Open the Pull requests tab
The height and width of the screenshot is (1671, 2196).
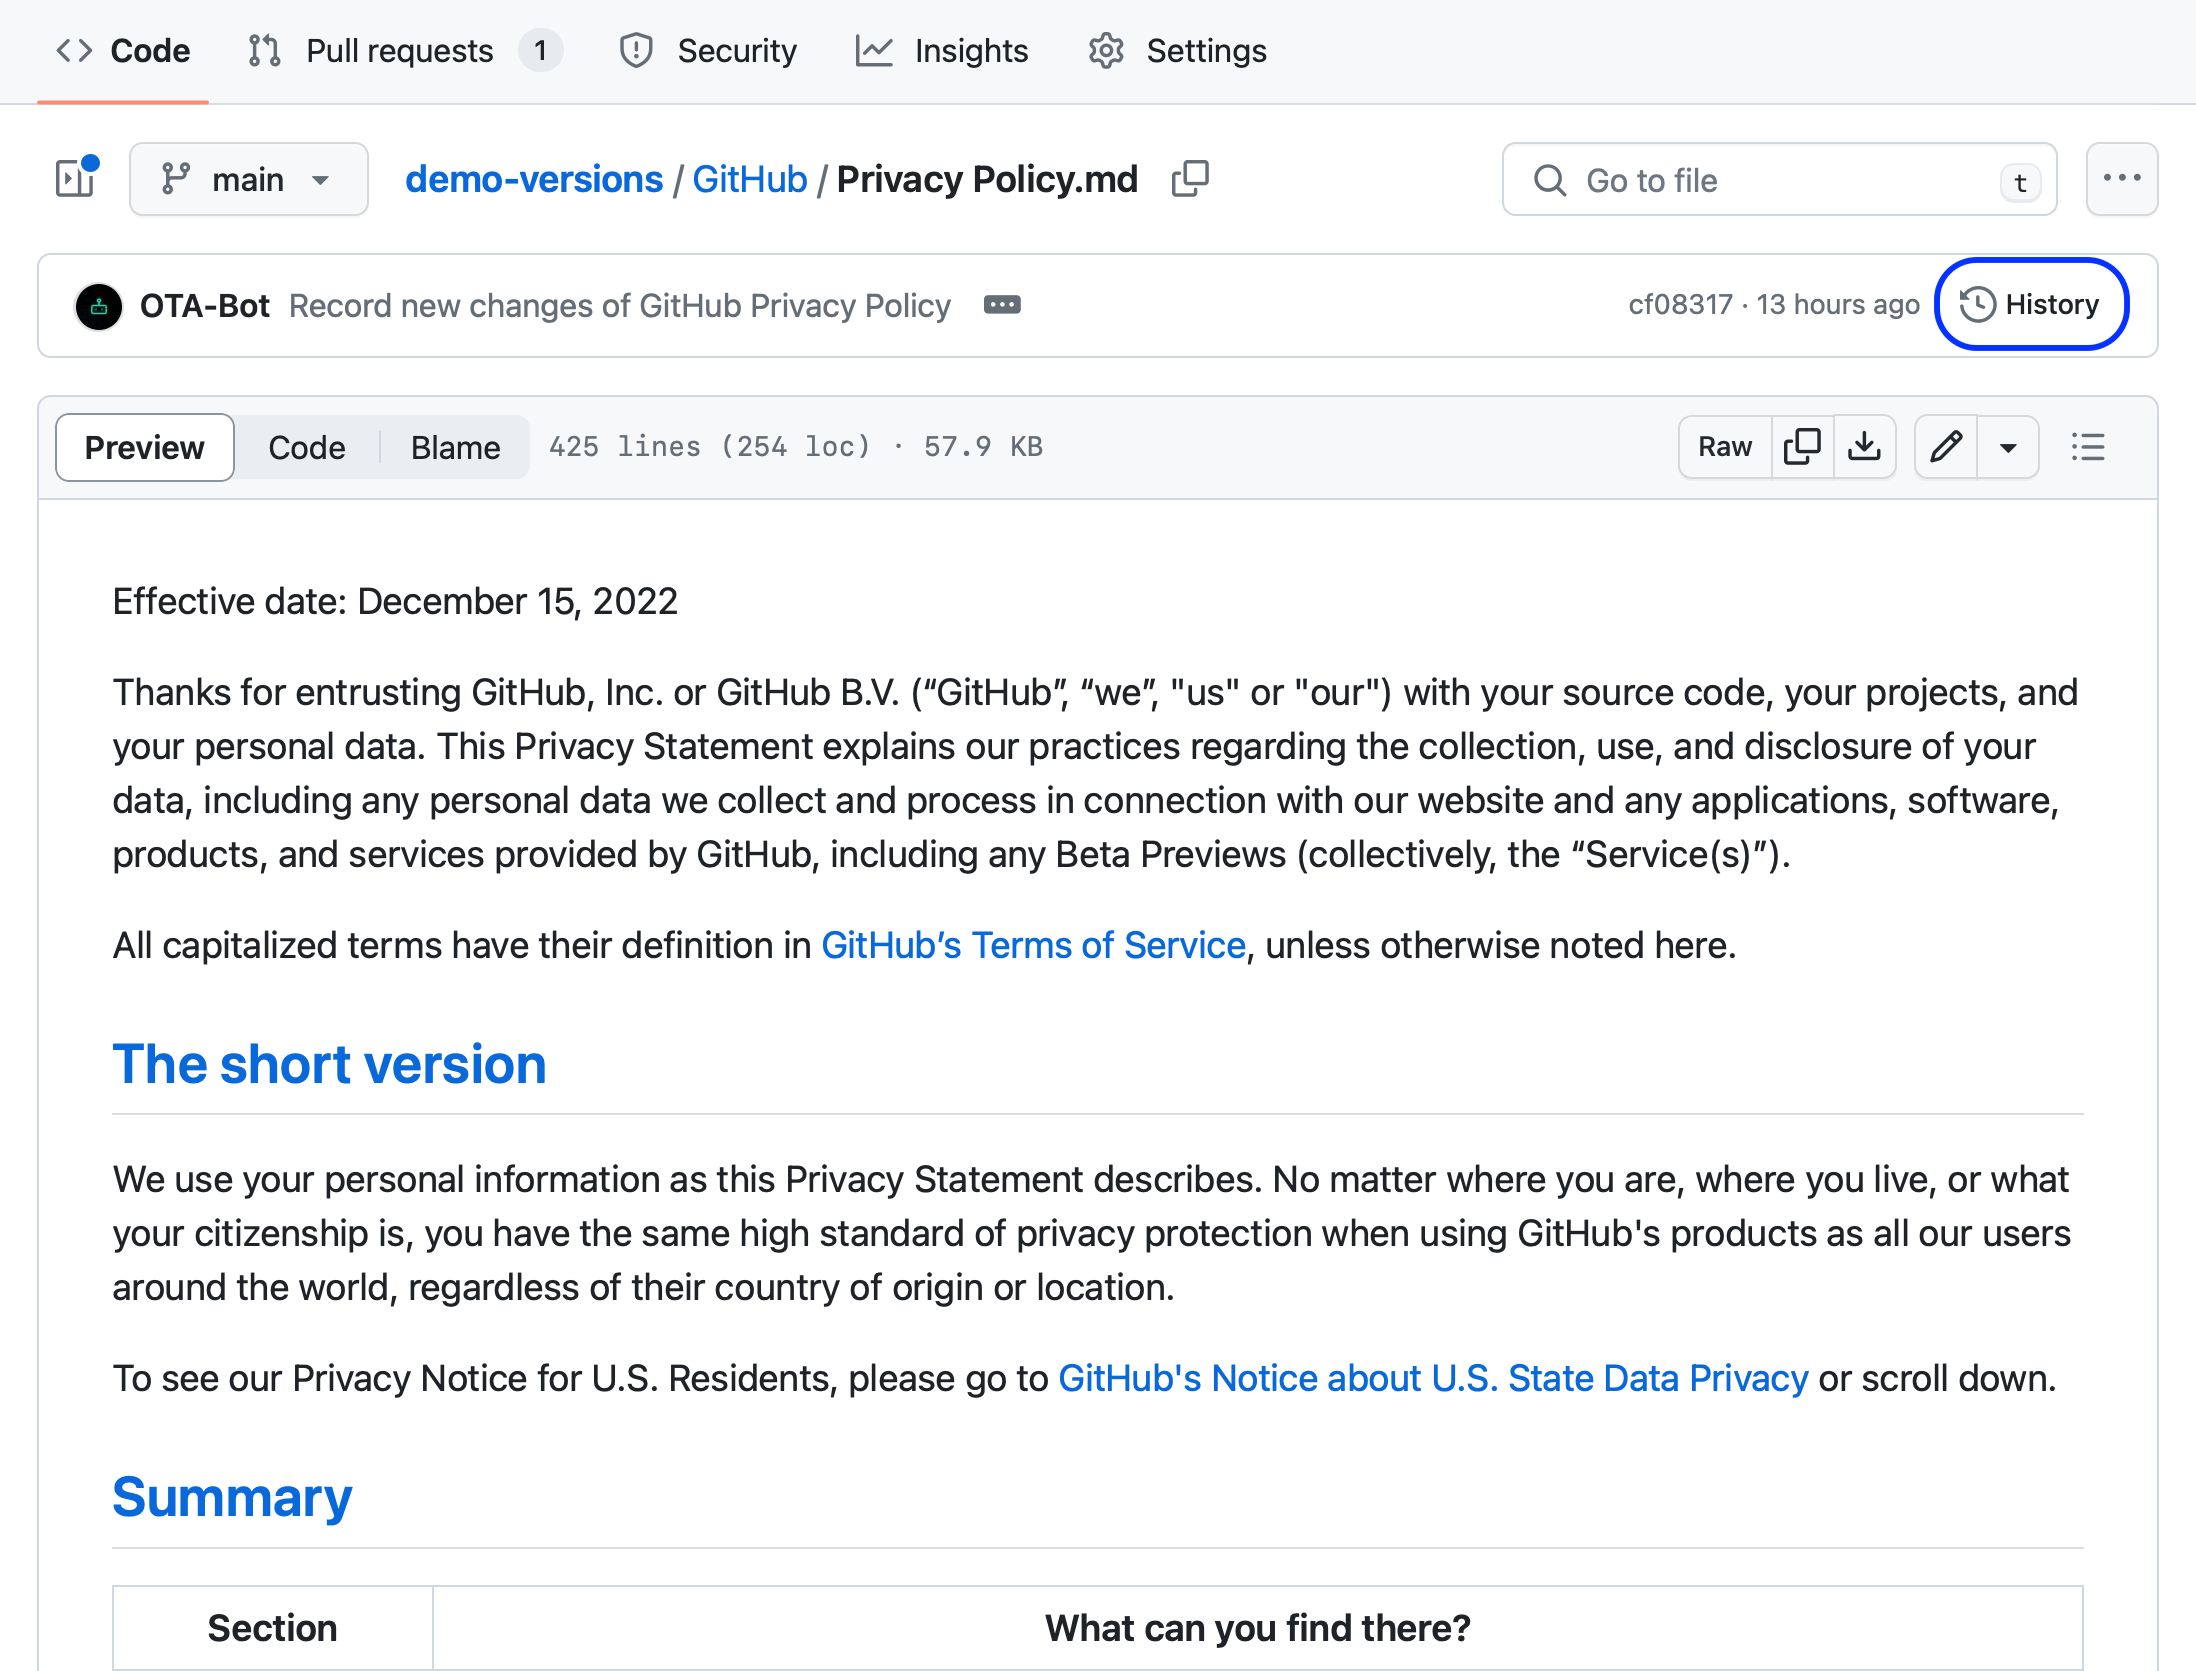coord(399,50)
